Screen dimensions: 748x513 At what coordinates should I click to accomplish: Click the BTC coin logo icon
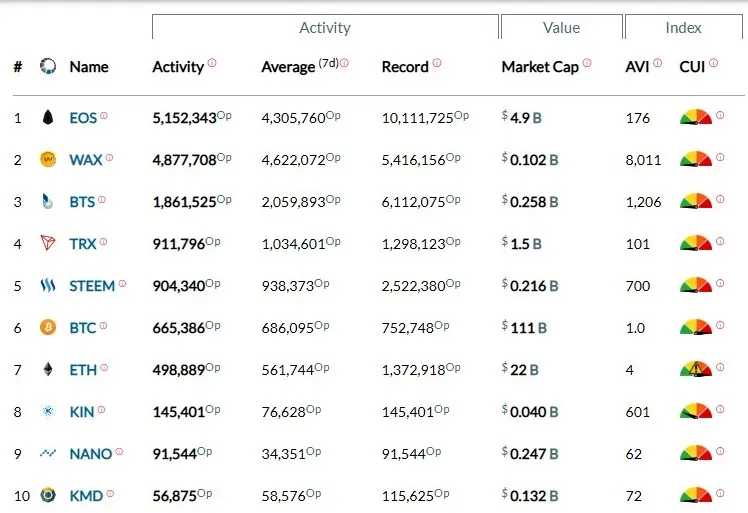coord(48,327)
